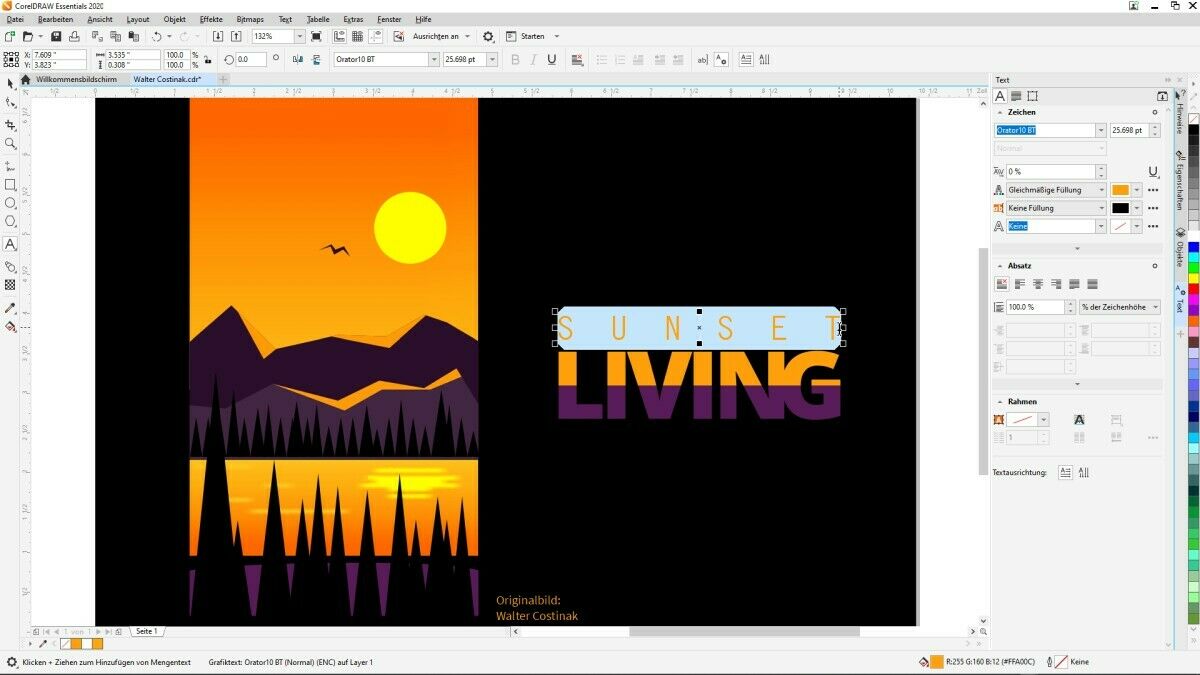Select the Ellipse tool
The image size is (1200, 675).
pyautogui.click(x=10, y=203)
